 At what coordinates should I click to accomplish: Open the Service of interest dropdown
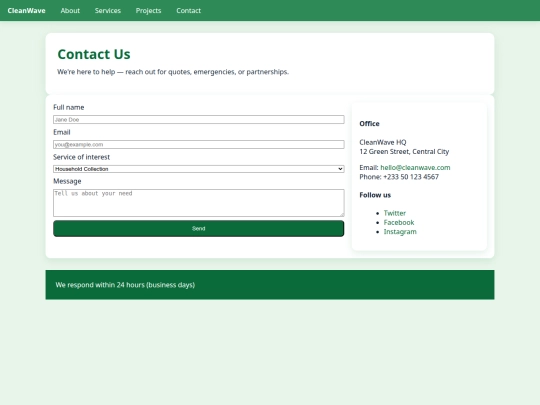(x=199, y=169)
